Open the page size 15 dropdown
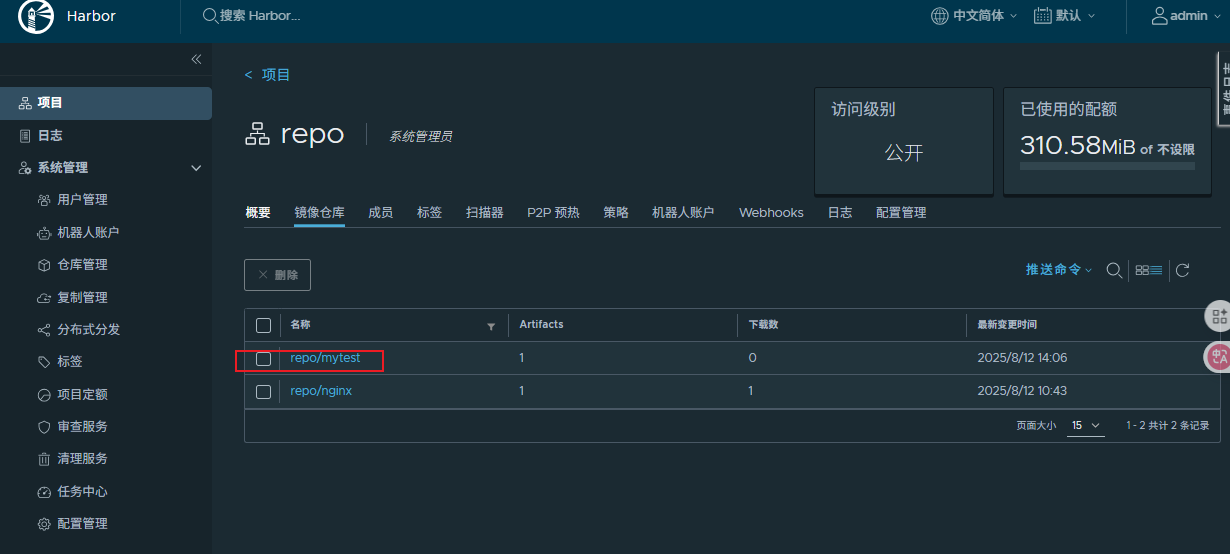The height and width of the screenshot is (554, 1230). 1086,426
